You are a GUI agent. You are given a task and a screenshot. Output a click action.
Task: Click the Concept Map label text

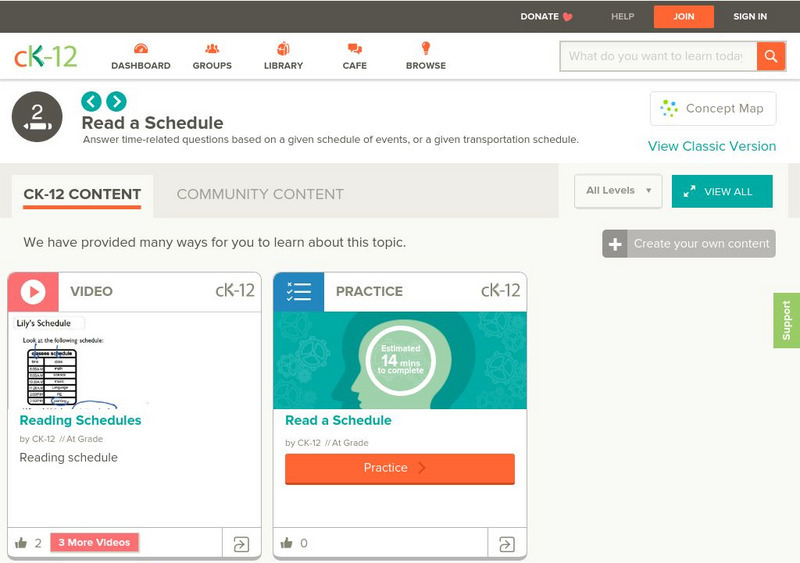pos(724,109)
